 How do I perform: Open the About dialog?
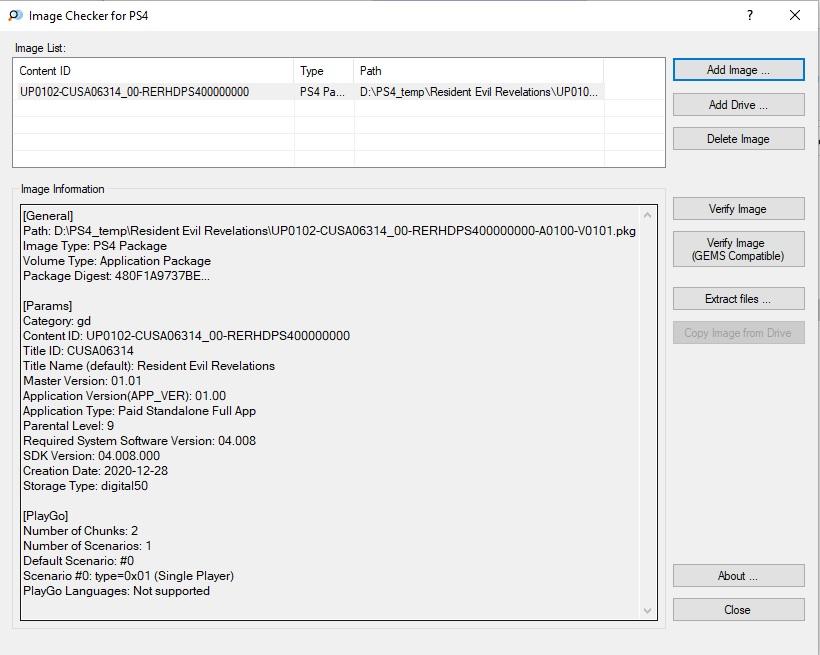point(738,576)
